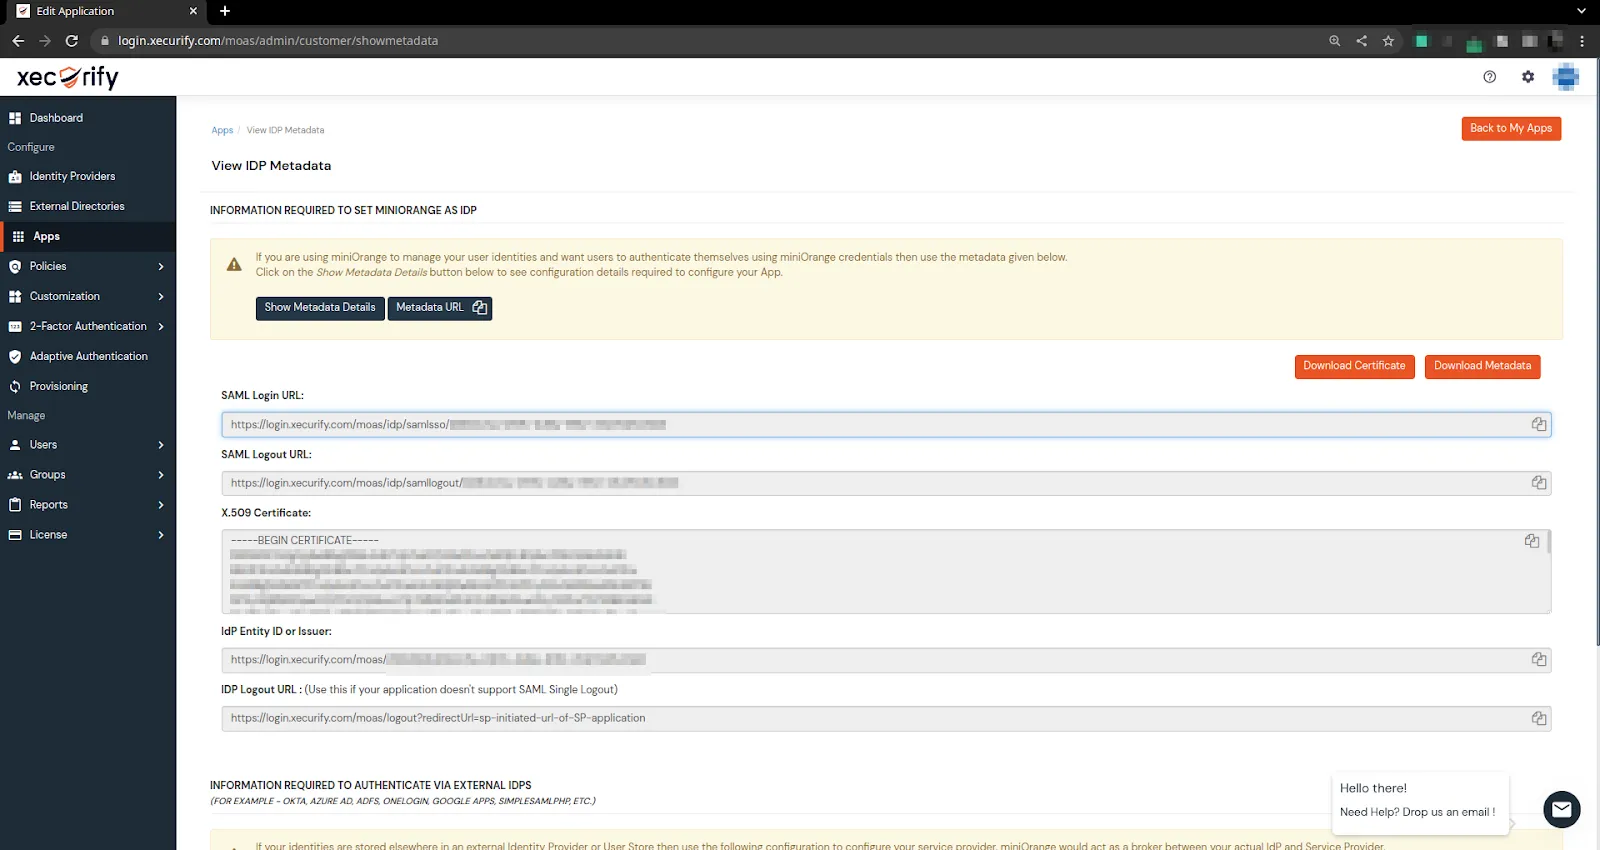Reload the page in browser
The width and height of the screenshot is (1600, 850).
(72, 41)
